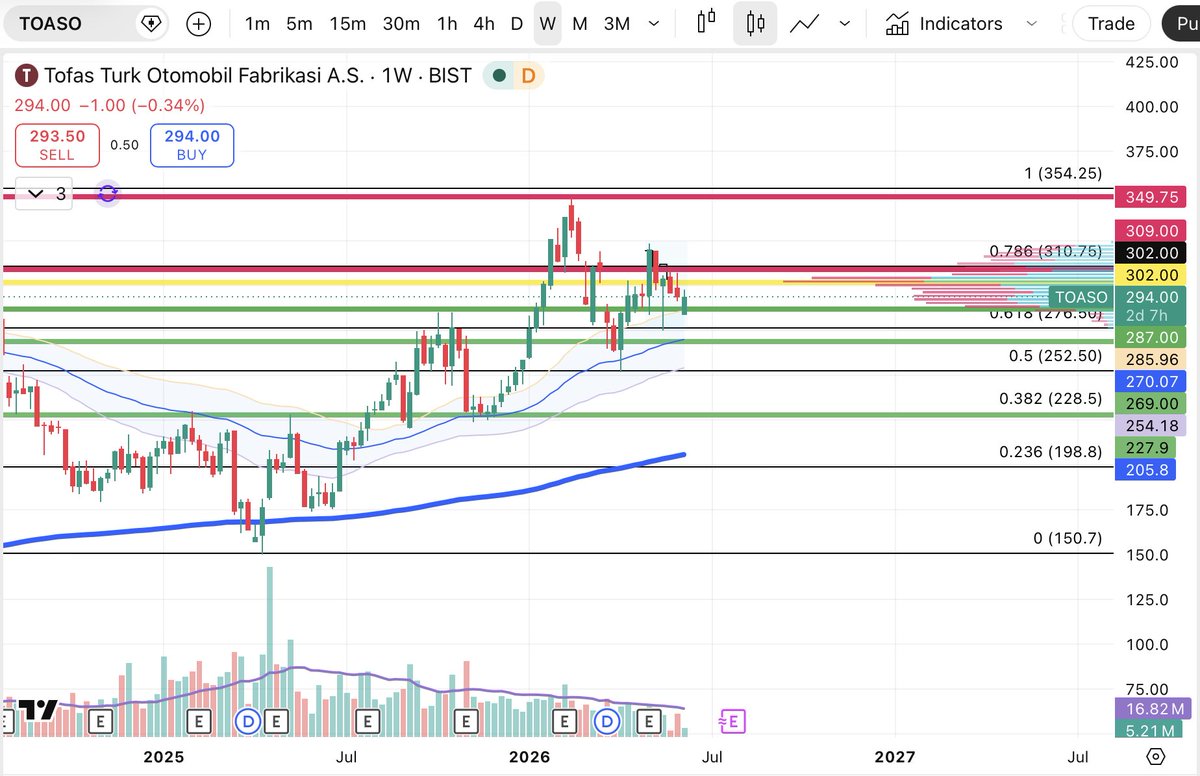
Task: Click the orange D data badge
Action: (x=528, y=75)
